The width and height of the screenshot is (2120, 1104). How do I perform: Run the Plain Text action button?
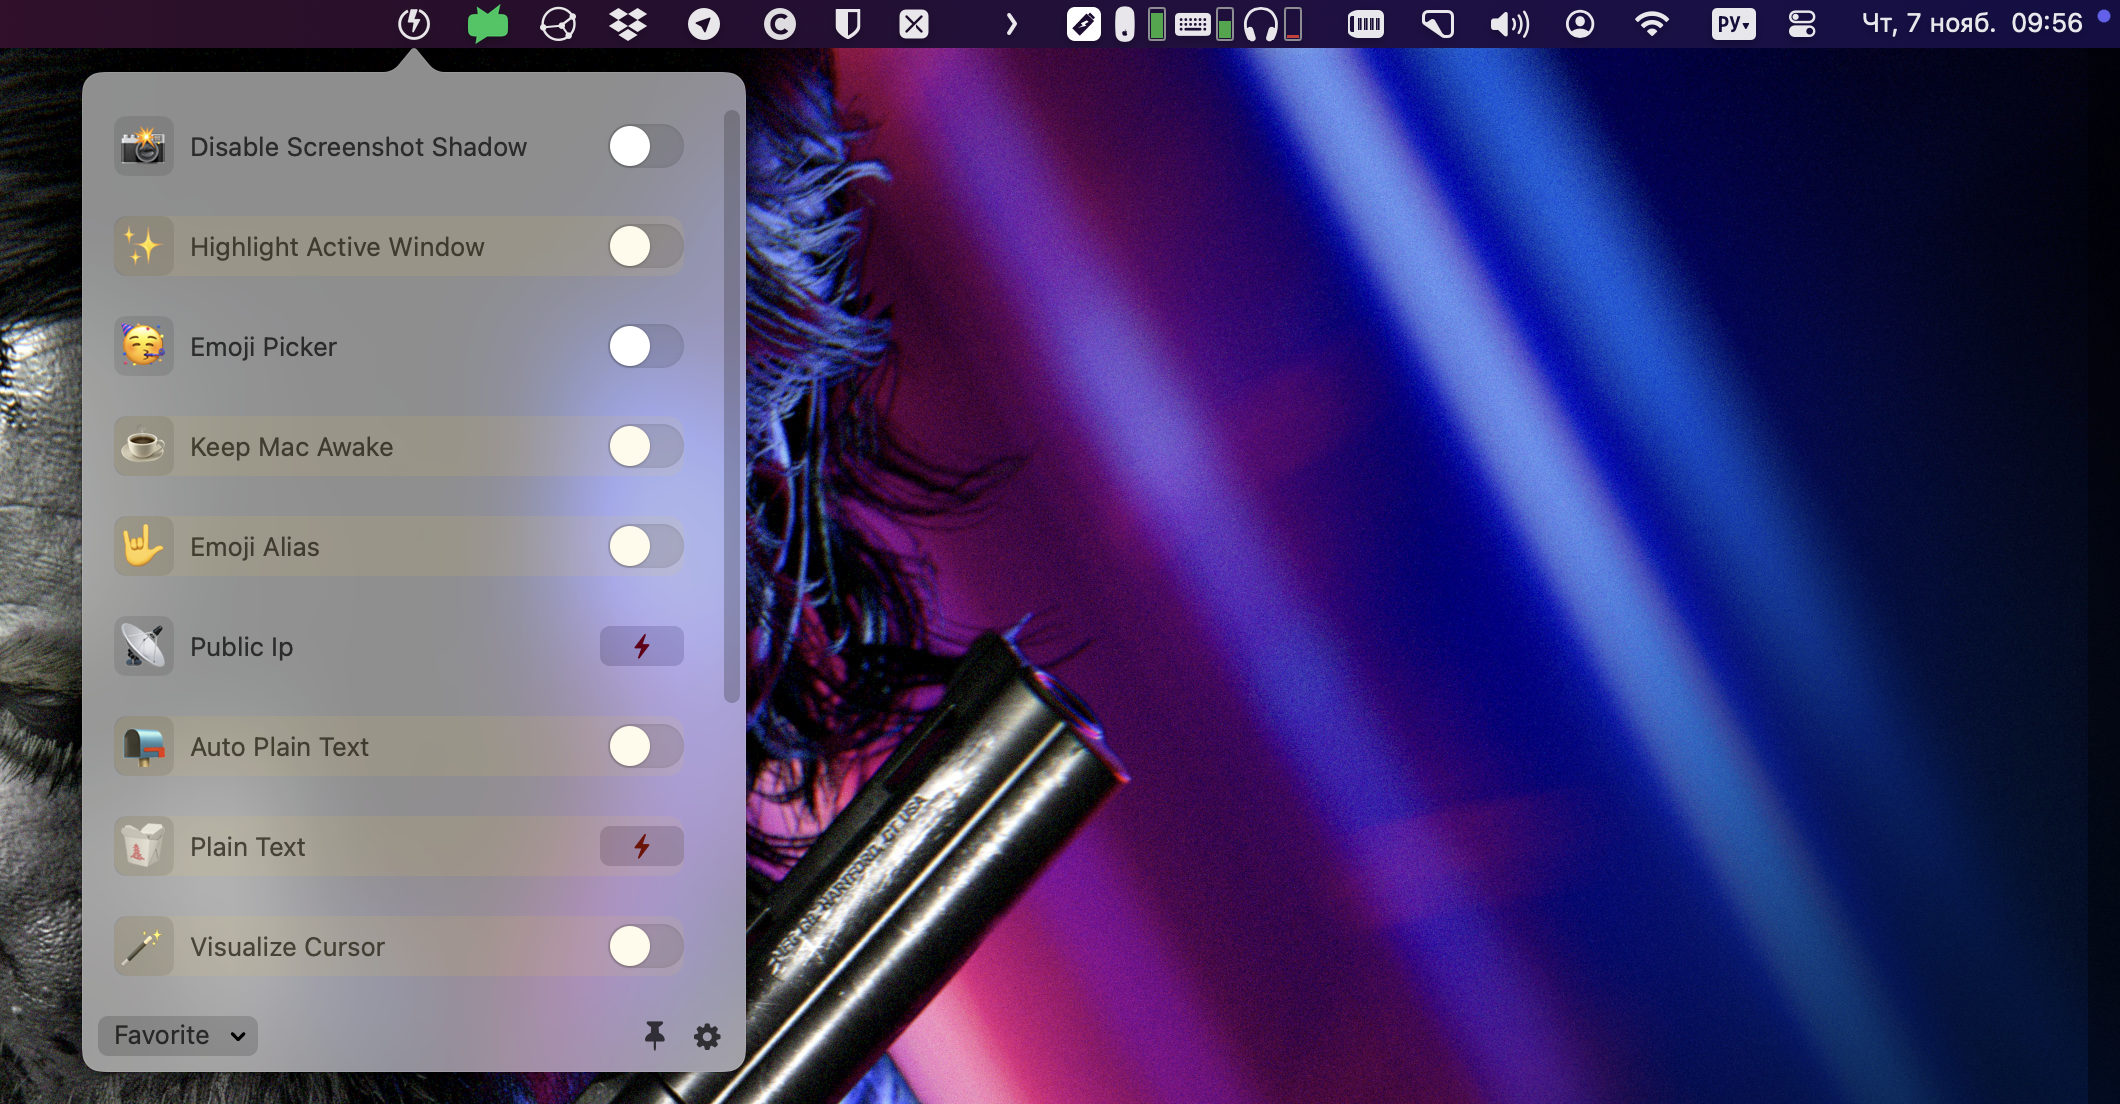[641, 847]
